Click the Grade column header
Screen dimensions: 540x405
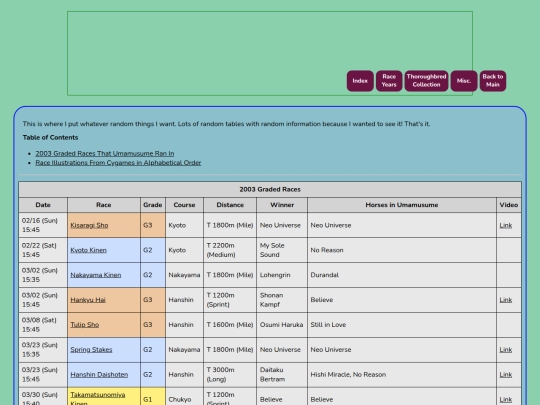tap(153, 205)
